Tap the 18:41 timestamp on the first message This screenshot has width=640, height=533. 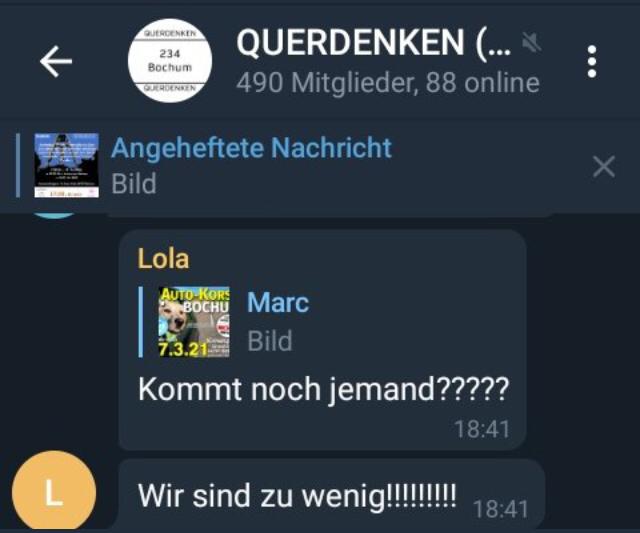click(482, 429)
